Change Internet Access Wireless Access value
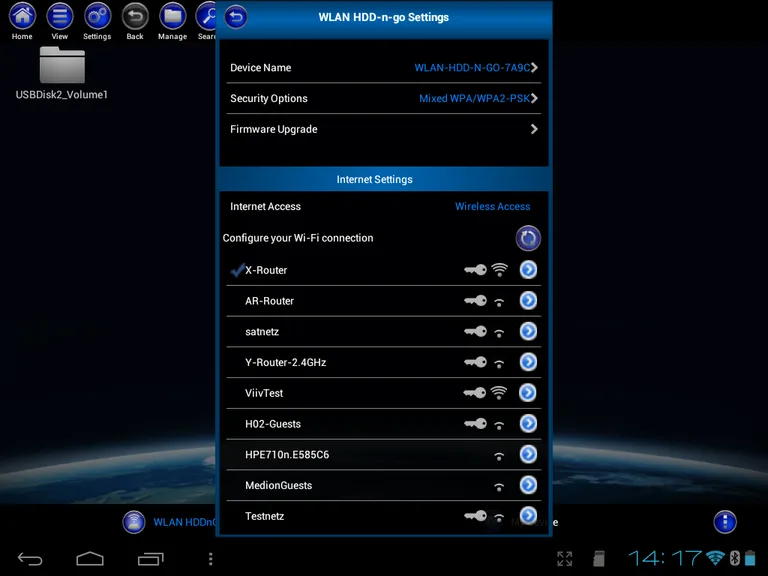 pos(492,207)
